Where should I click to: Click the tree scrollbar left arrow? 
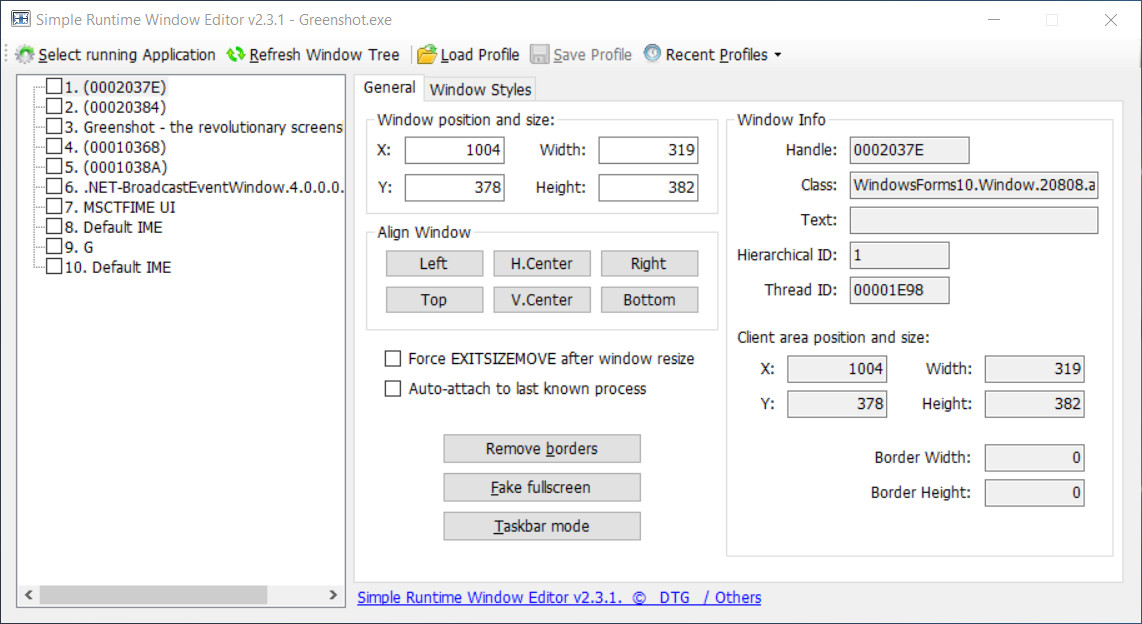(x=28, y=595)
